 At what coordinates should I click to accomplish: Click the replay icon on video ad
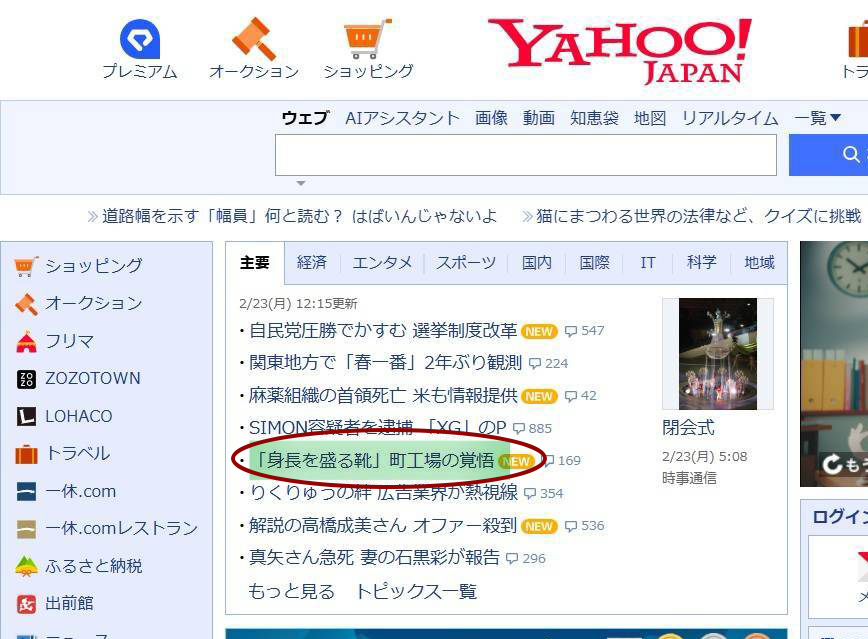831,464
